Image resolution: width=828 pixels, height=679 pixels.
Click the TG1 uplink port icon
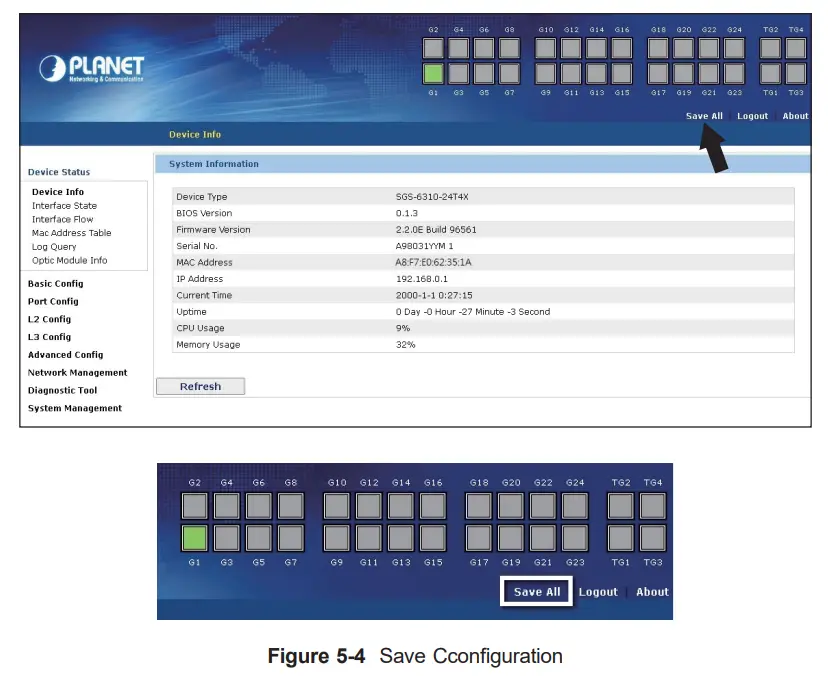[x=771, y=72]
